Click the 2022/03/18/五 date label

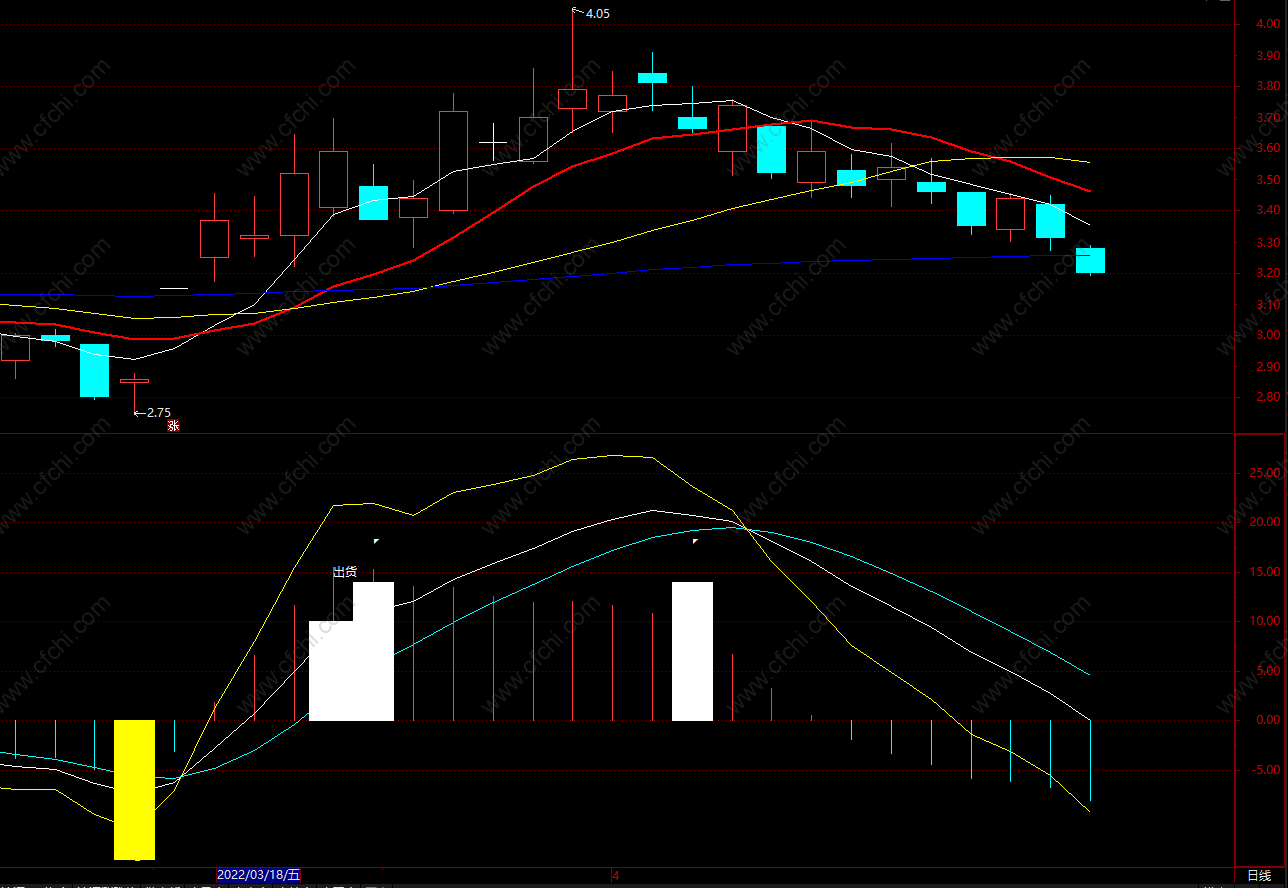pyautogui.click(x=259, y=875)
